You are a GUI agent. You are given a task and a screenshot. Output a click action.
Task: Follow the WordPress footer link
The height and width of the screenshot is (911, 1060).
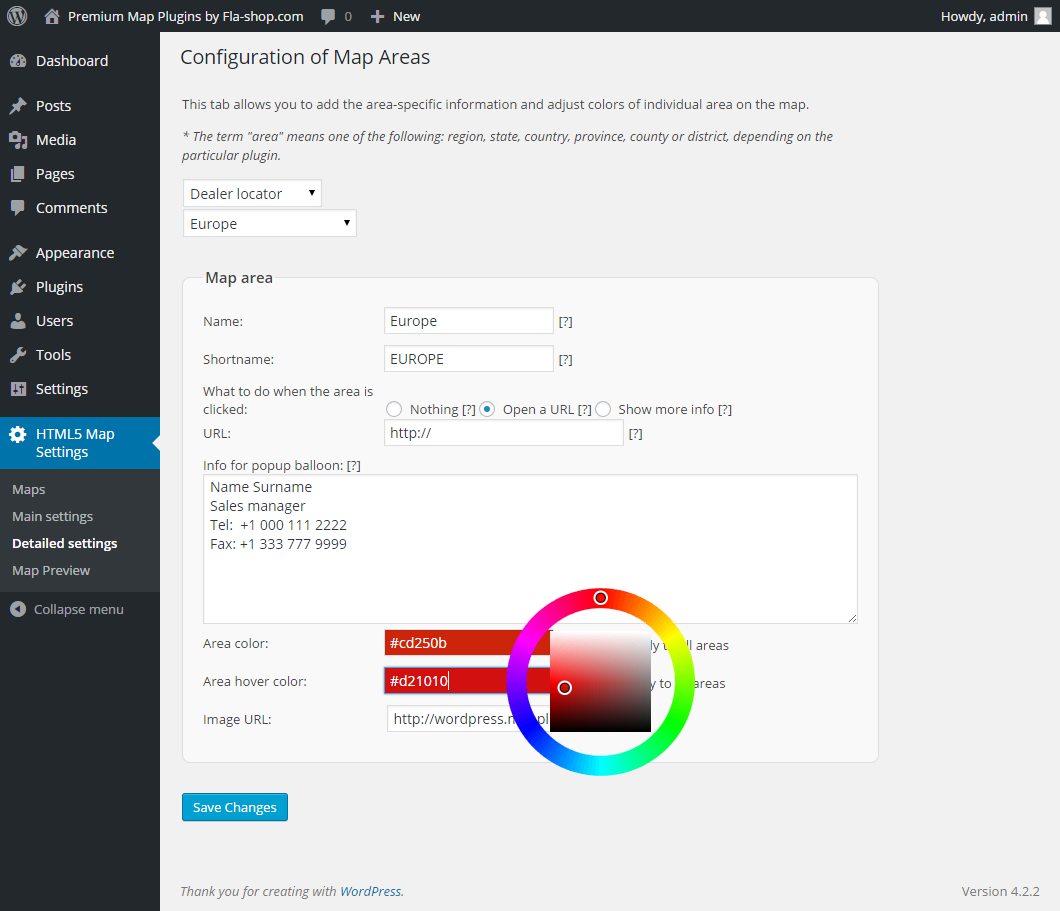(x=371, y=891)
